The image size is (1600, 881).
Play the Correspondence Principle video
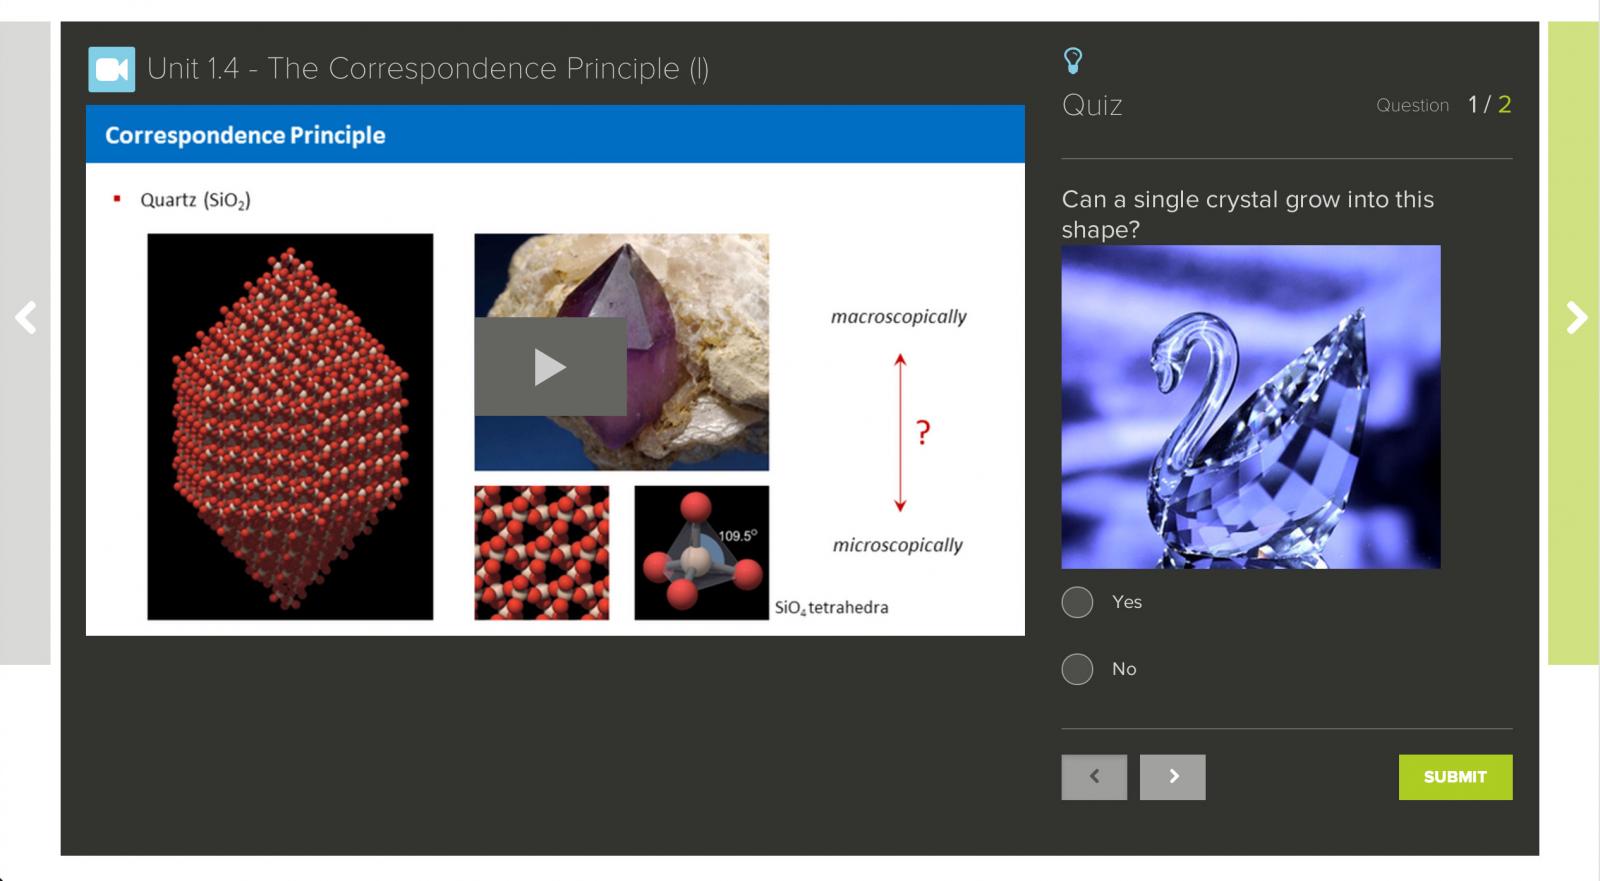click(550, 367)
